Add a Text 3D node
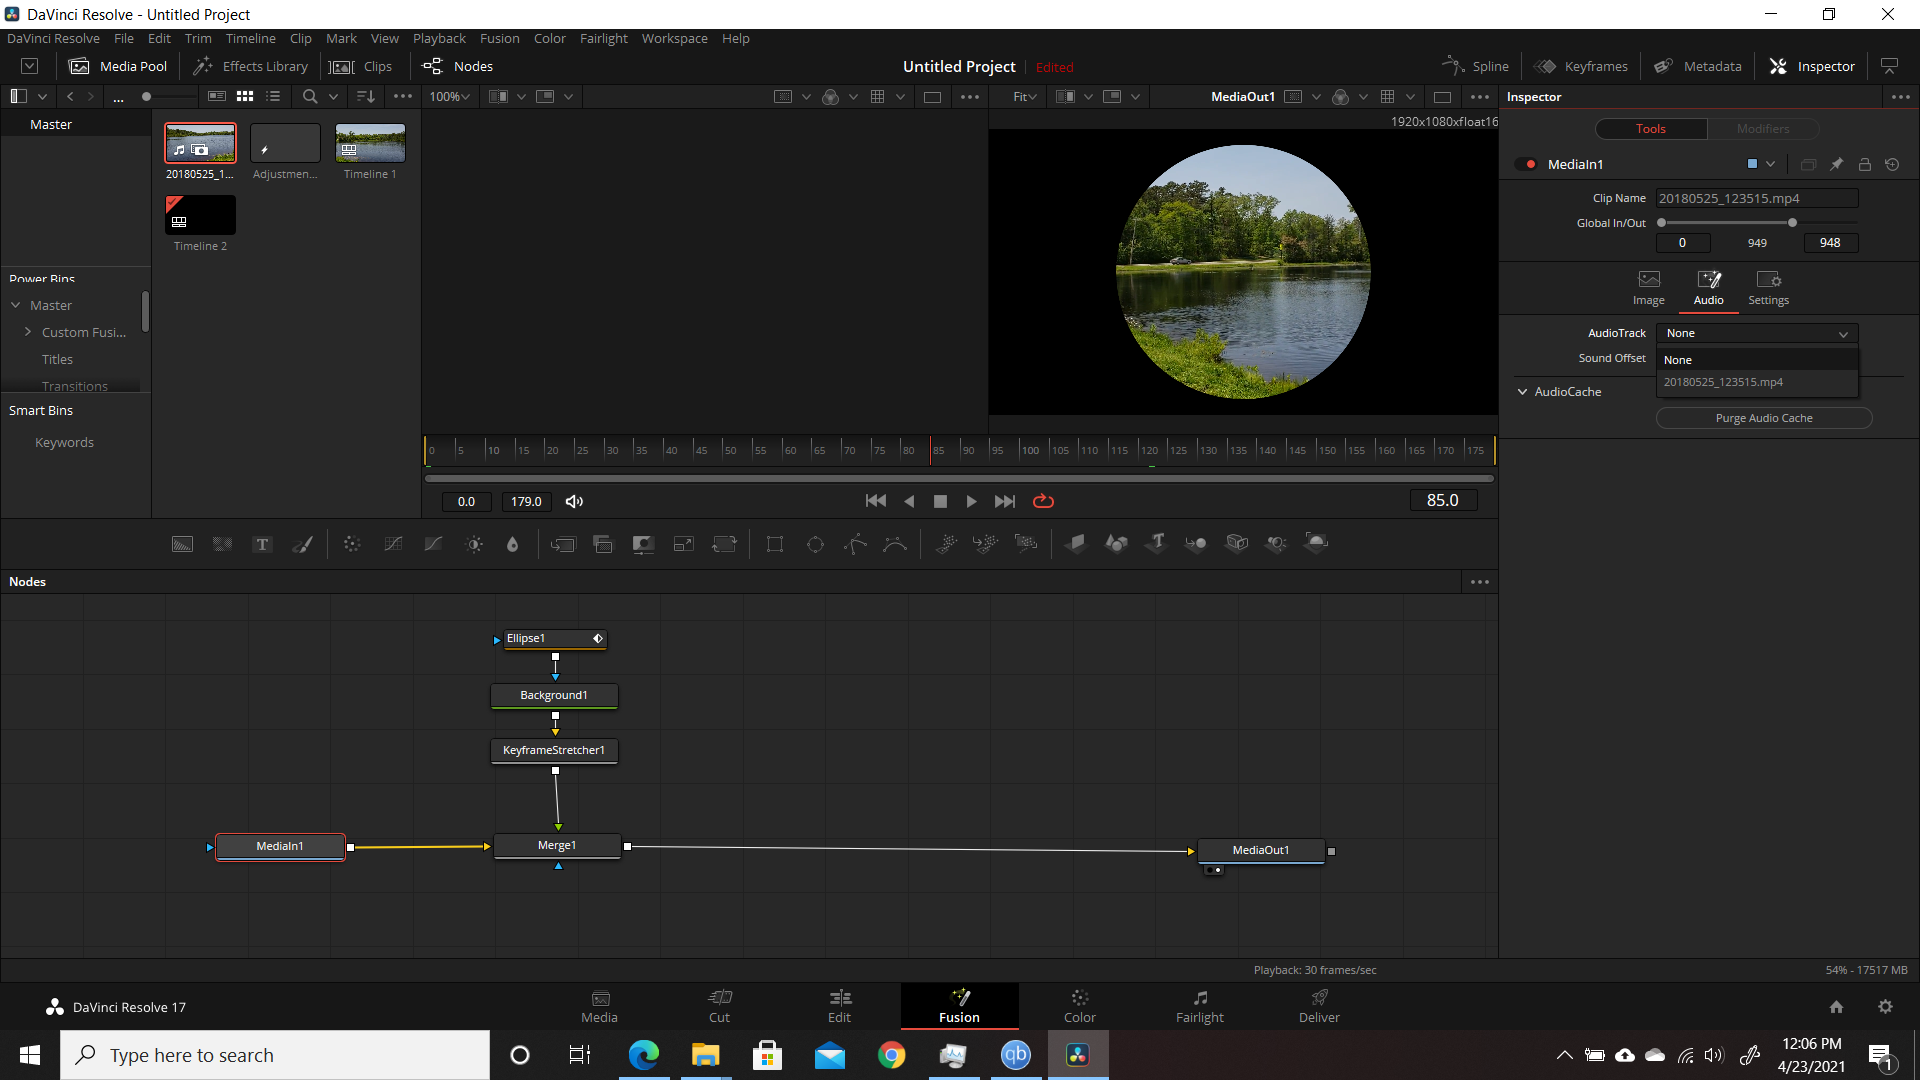 point(1157,543)
